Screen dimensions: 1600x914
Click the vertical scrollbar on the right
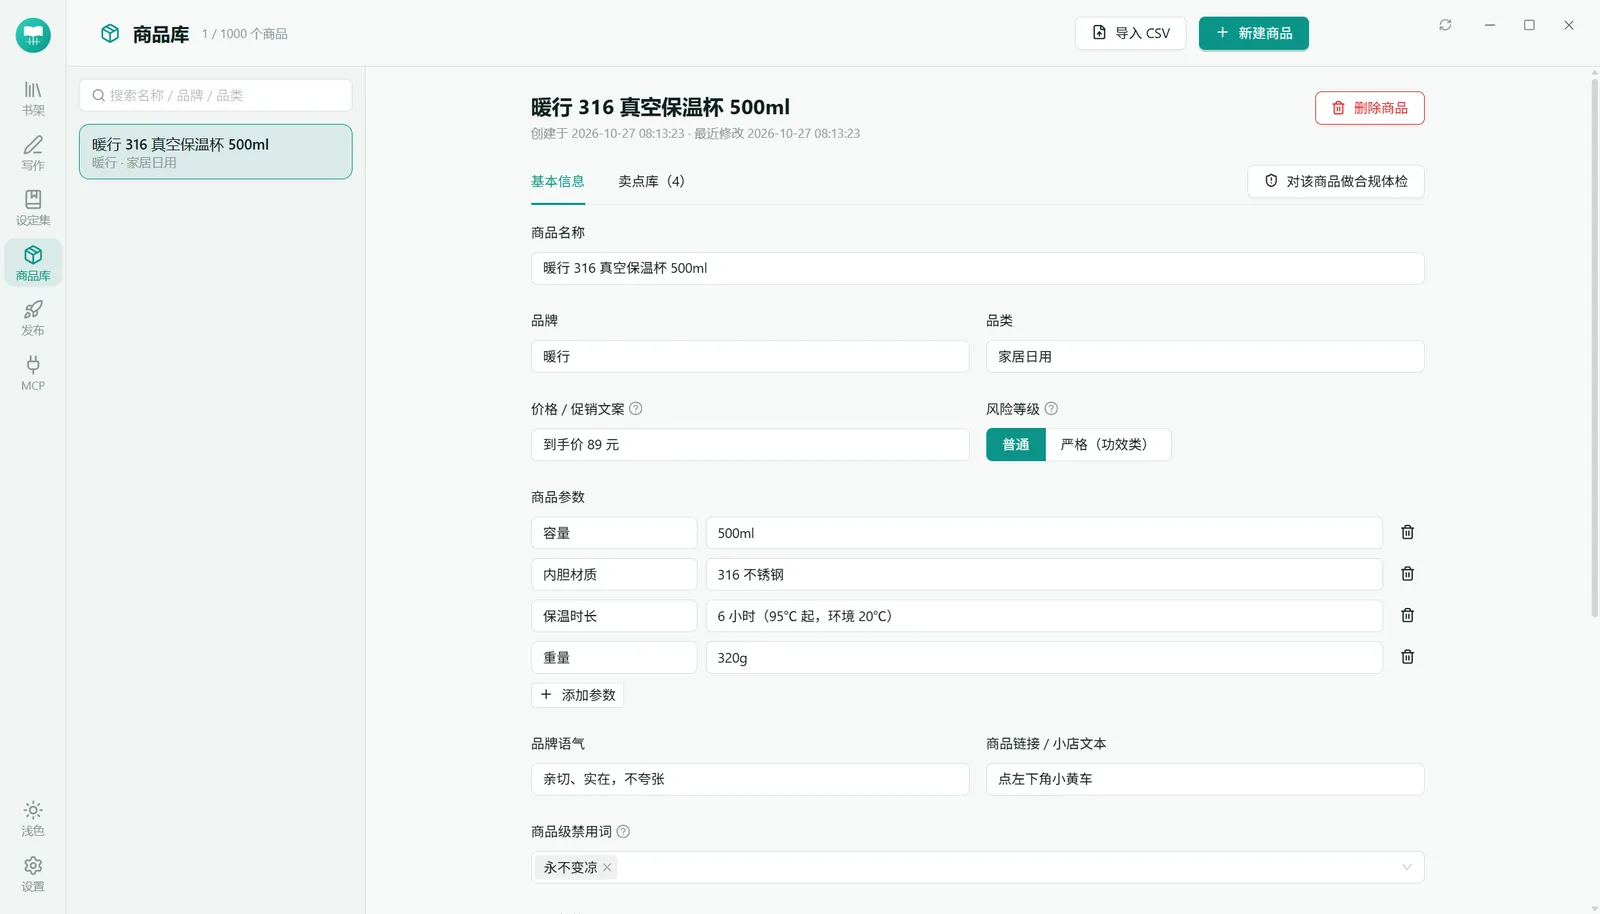1594,348
